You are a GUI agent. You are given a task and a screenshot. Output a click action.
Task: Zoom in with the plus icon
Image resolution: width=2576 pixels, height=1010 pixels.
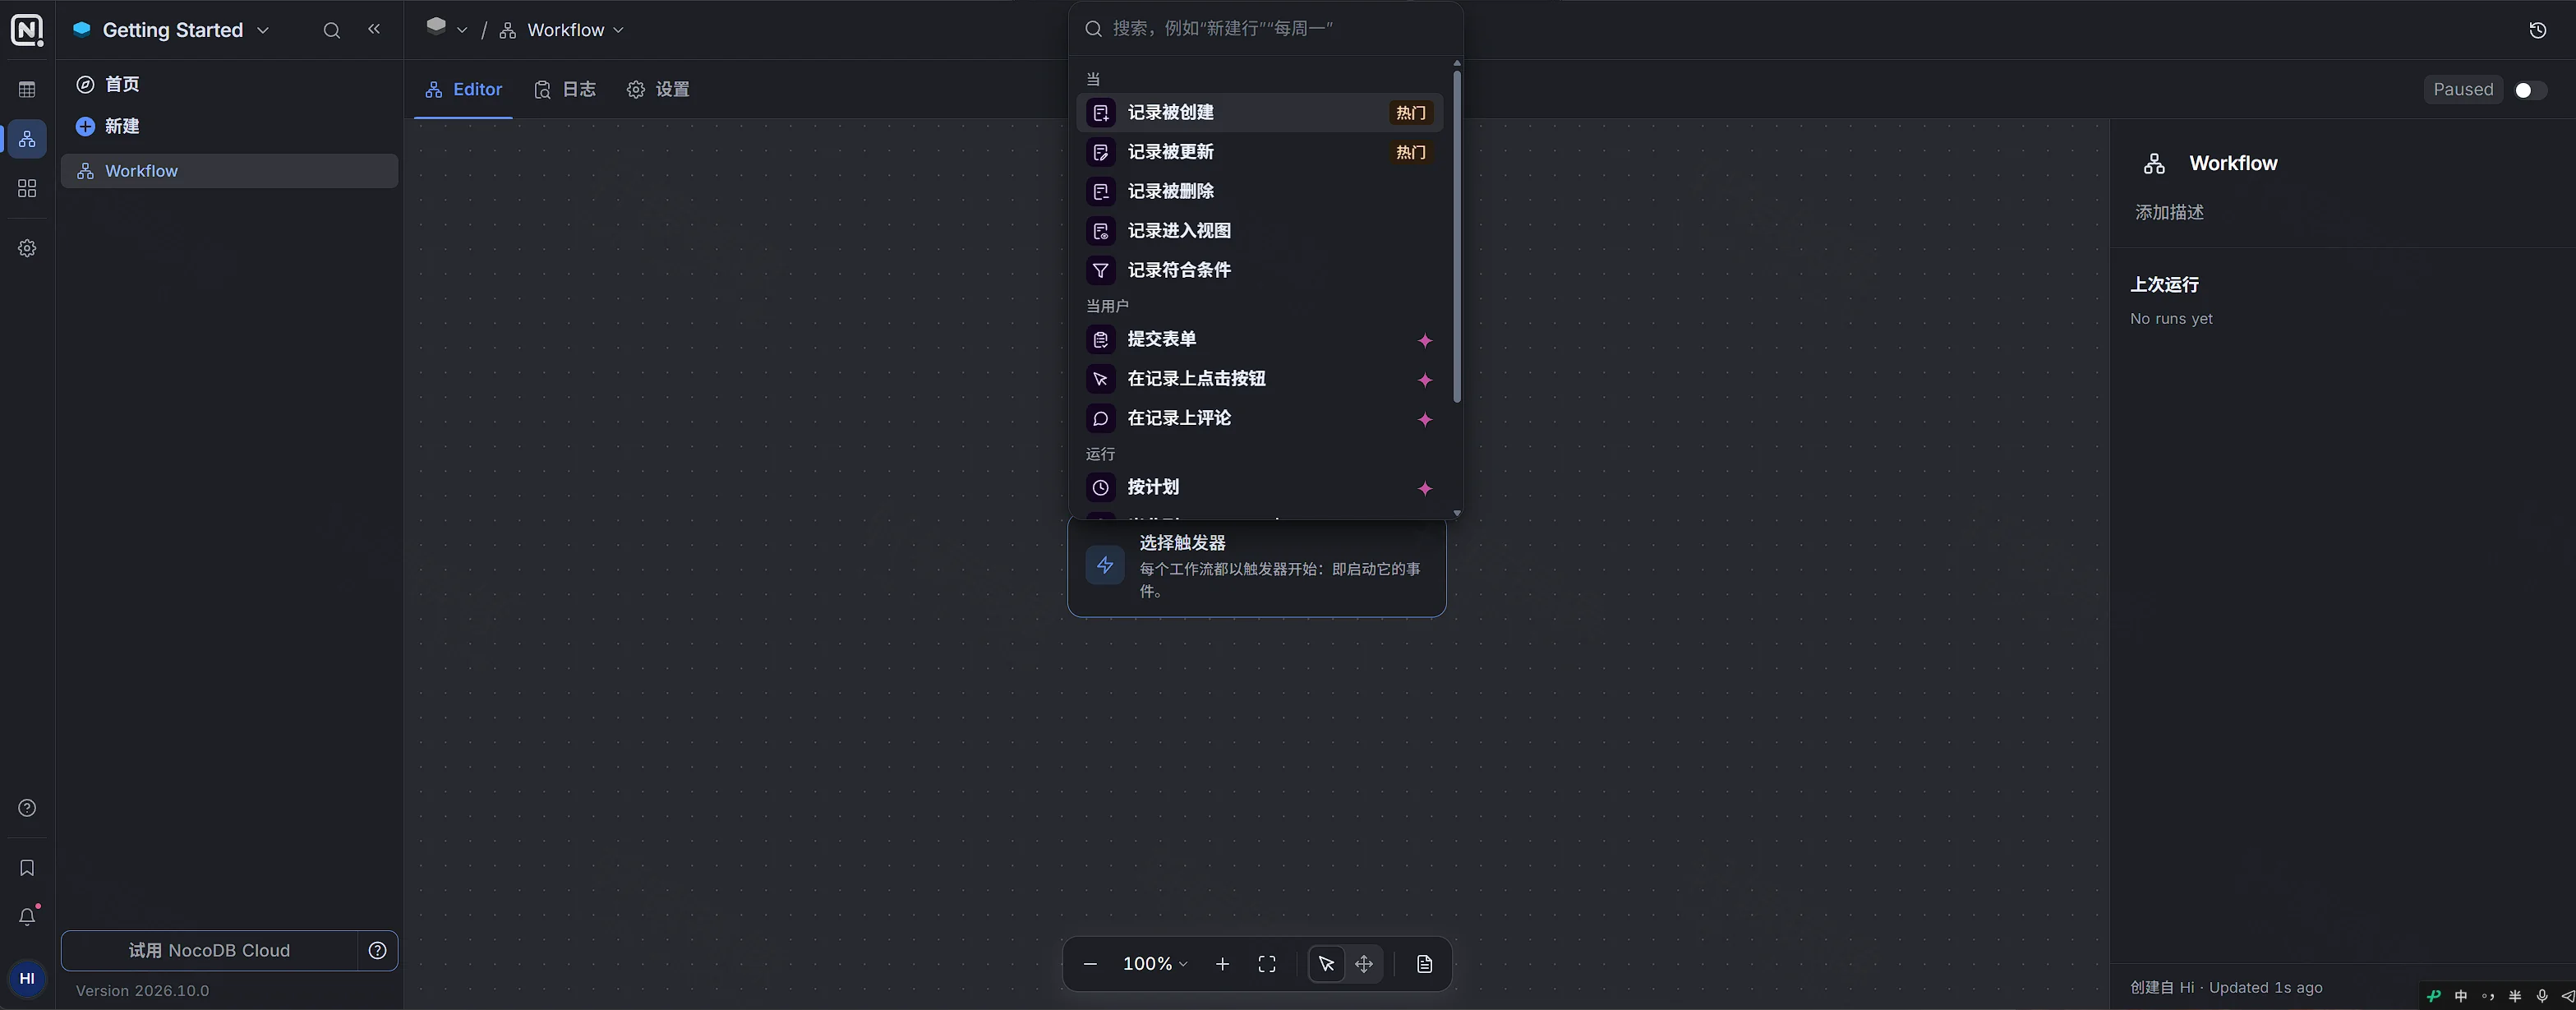click(x=1222, y=964)
